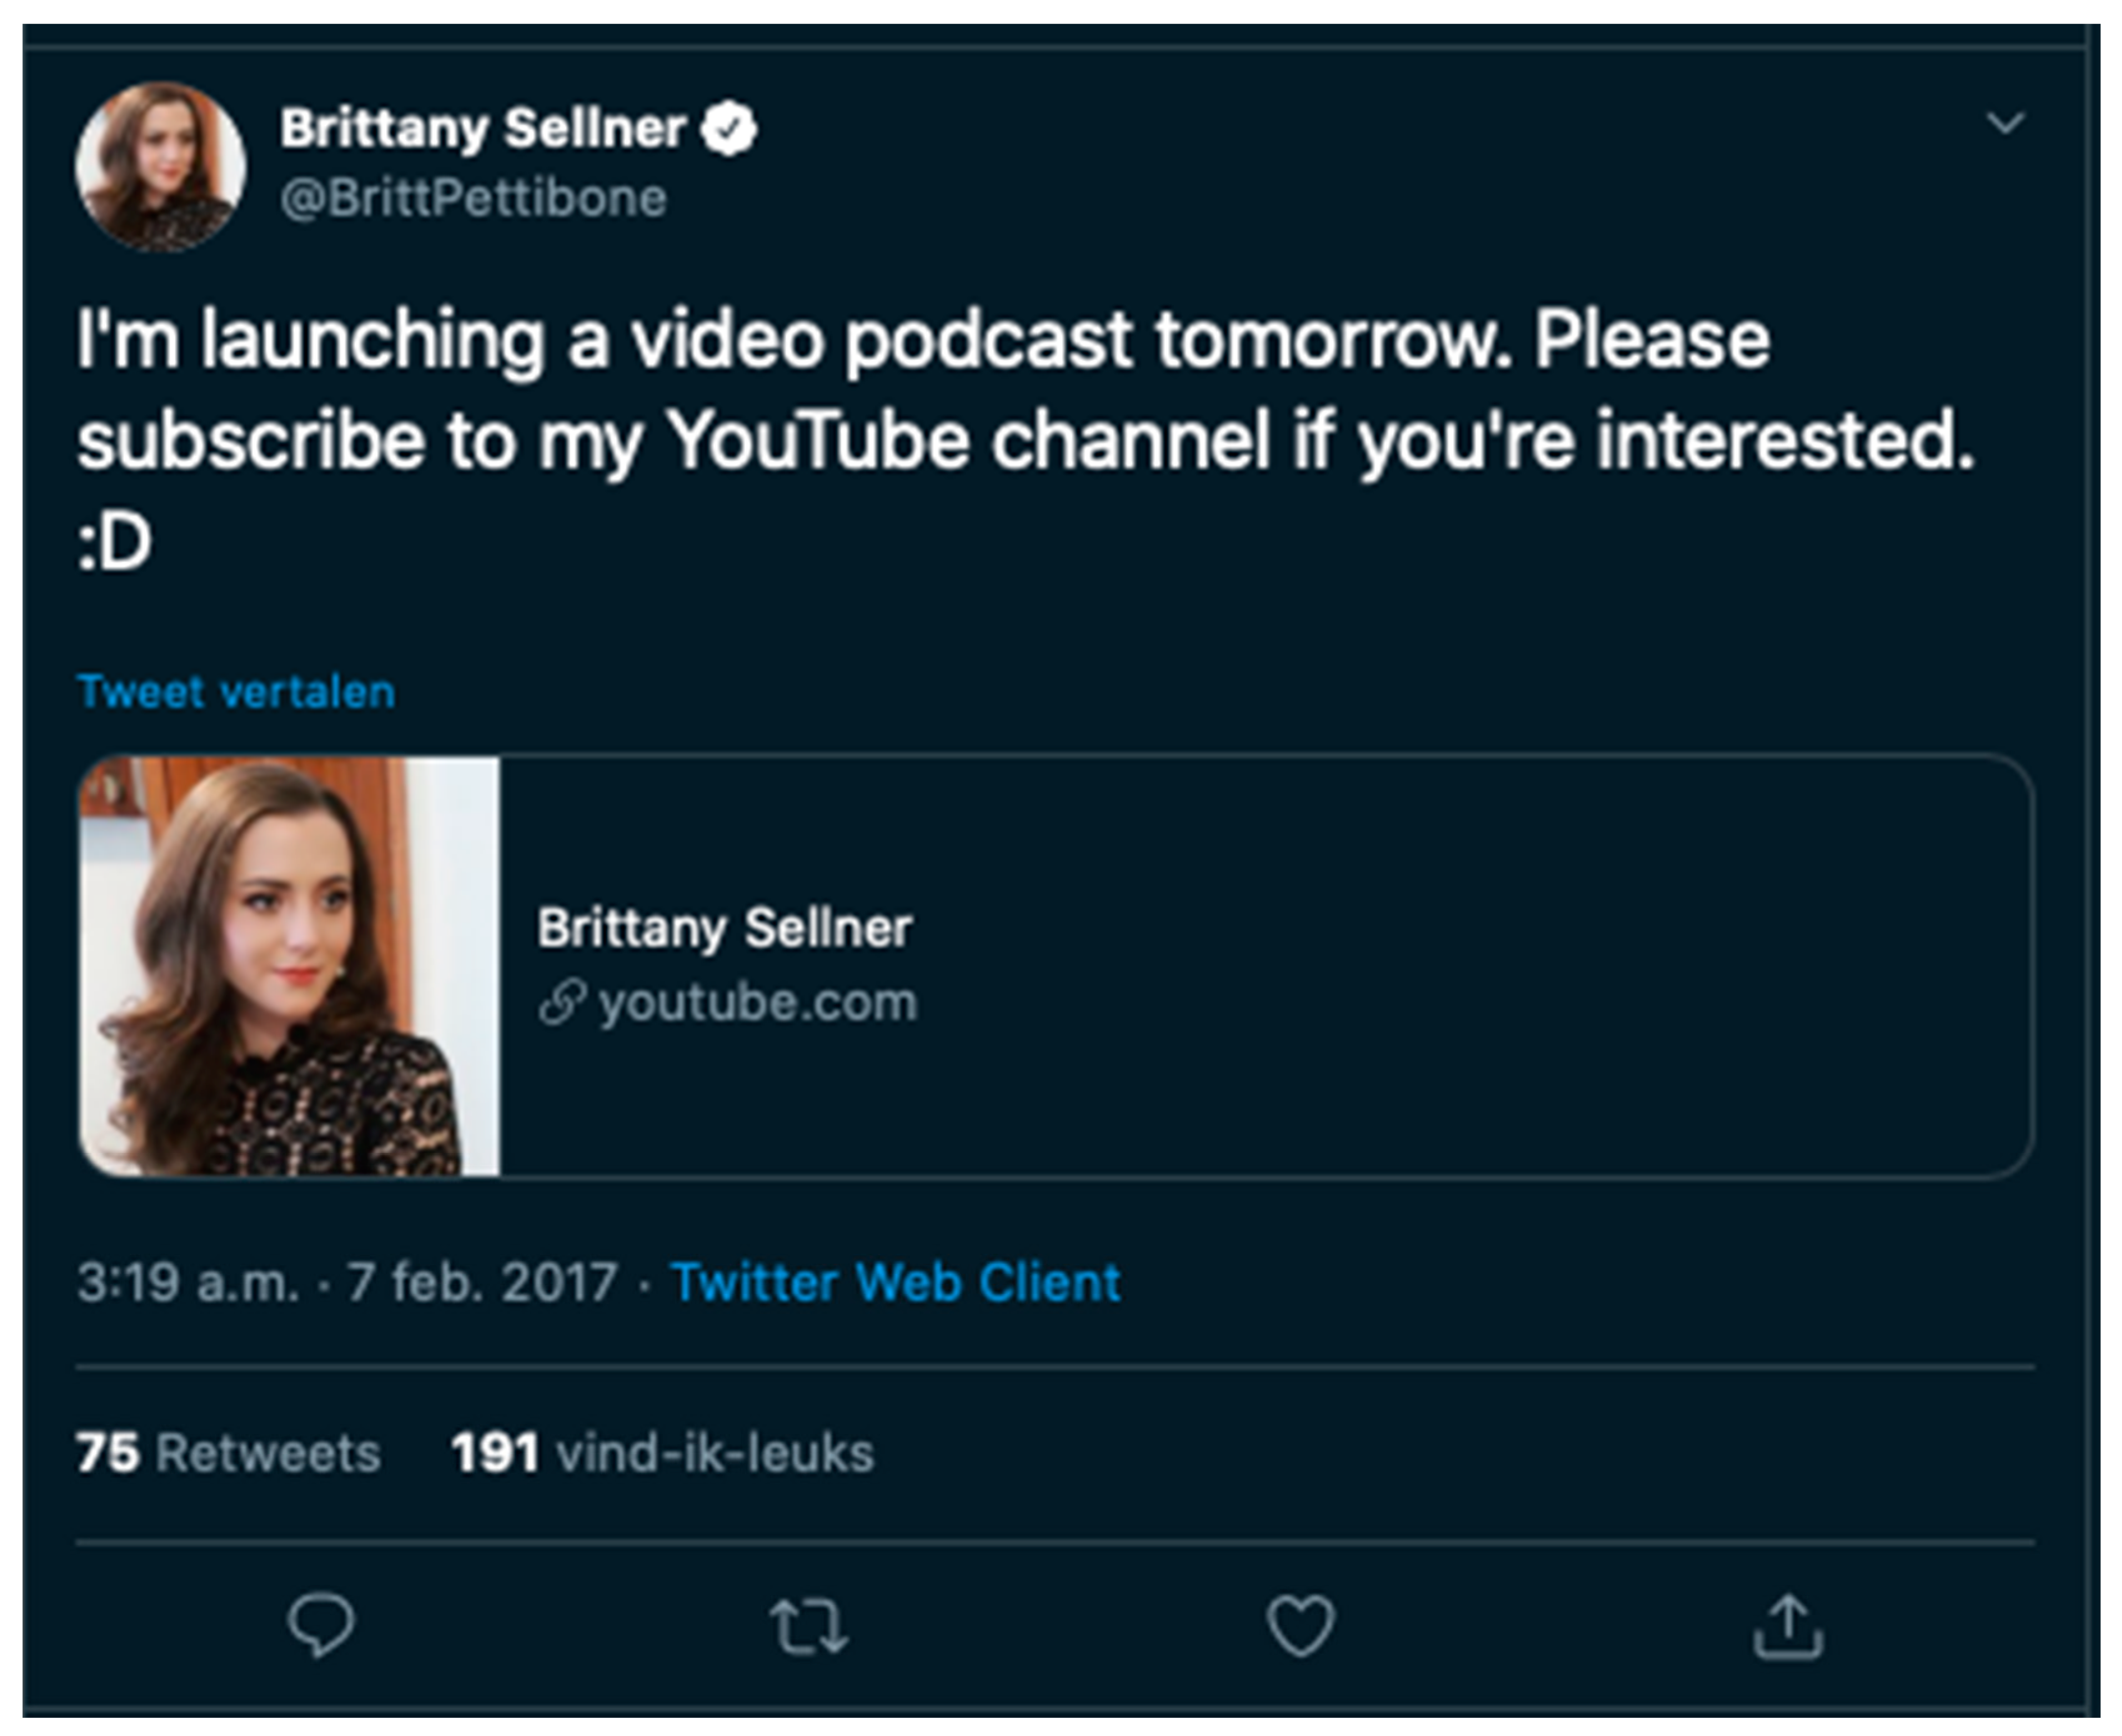Open the Twitter Web Client source link
Screen dimensions: 2122x1736
tap(896, 1282)
